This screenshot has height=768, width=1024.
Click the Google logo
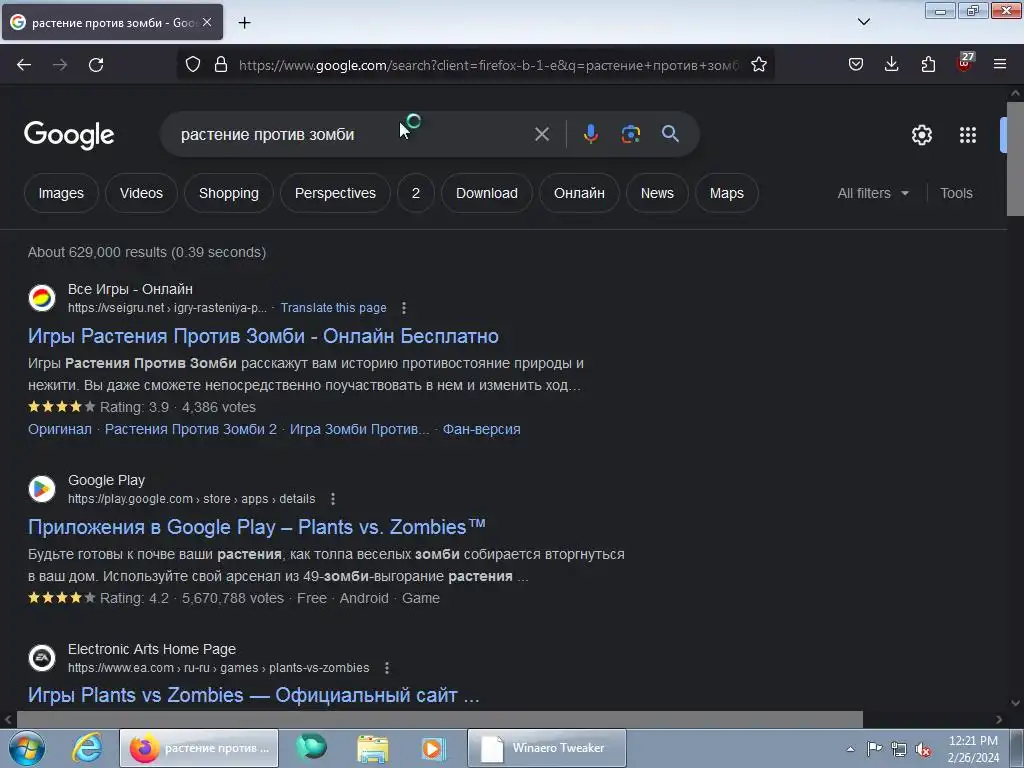point(69,135)
